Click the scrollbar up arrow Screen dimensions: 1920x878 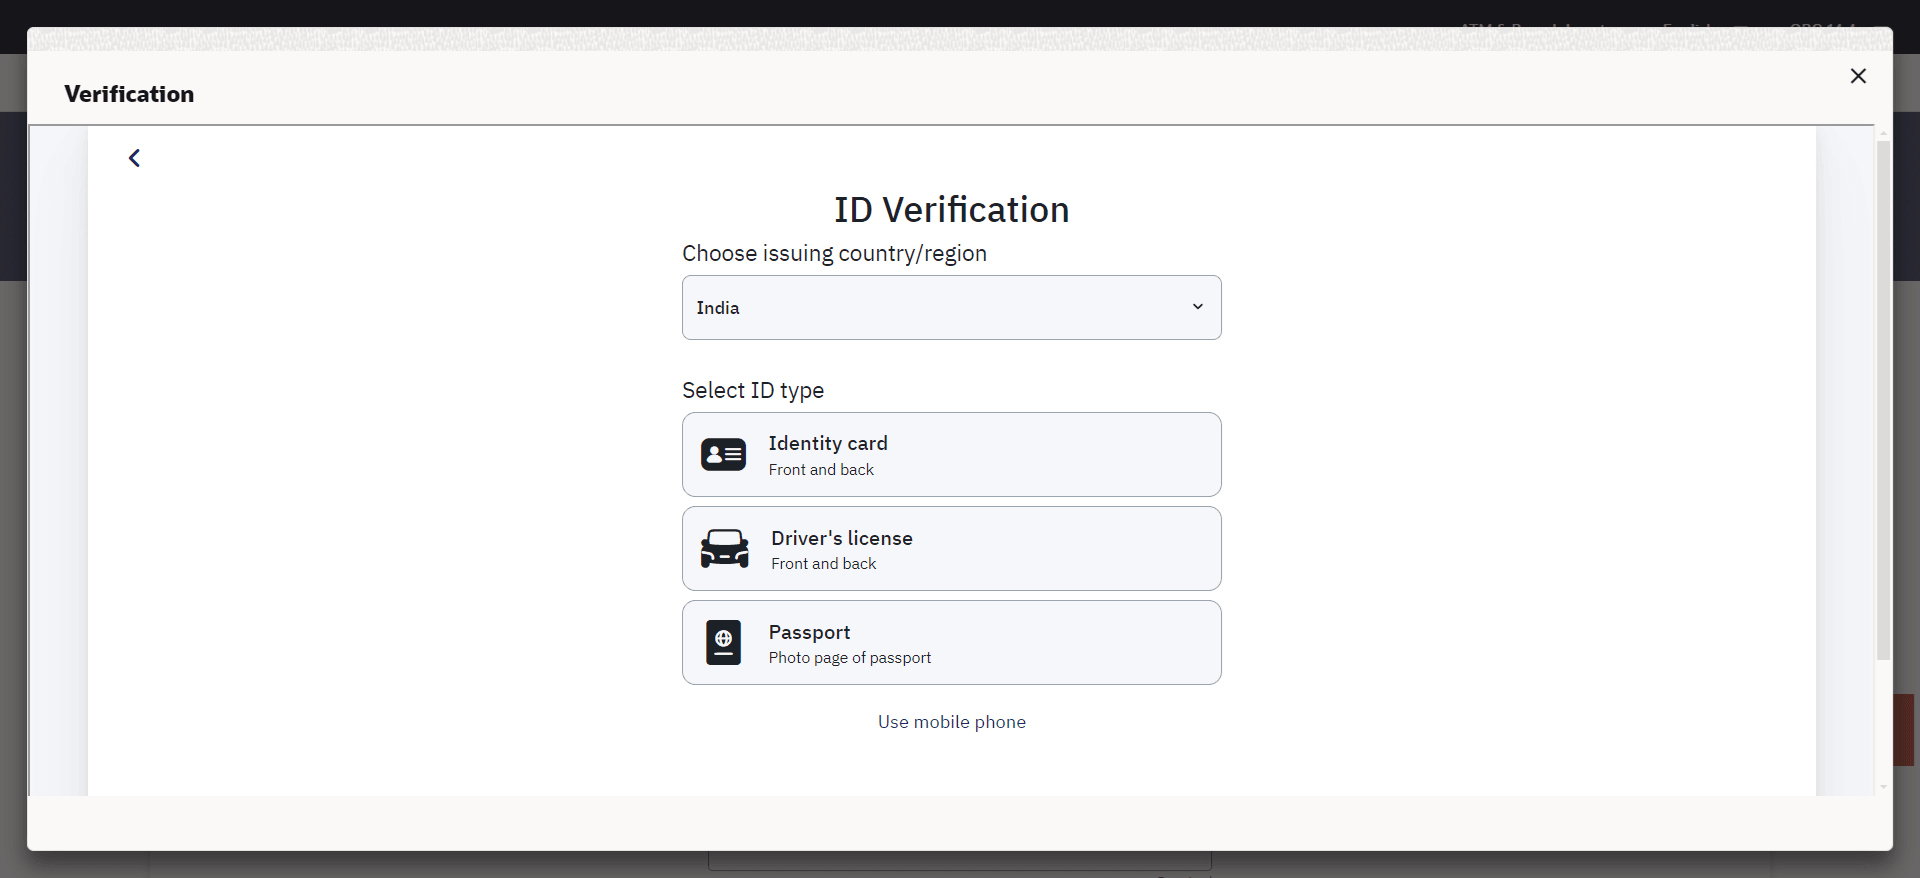[1883, 133]
